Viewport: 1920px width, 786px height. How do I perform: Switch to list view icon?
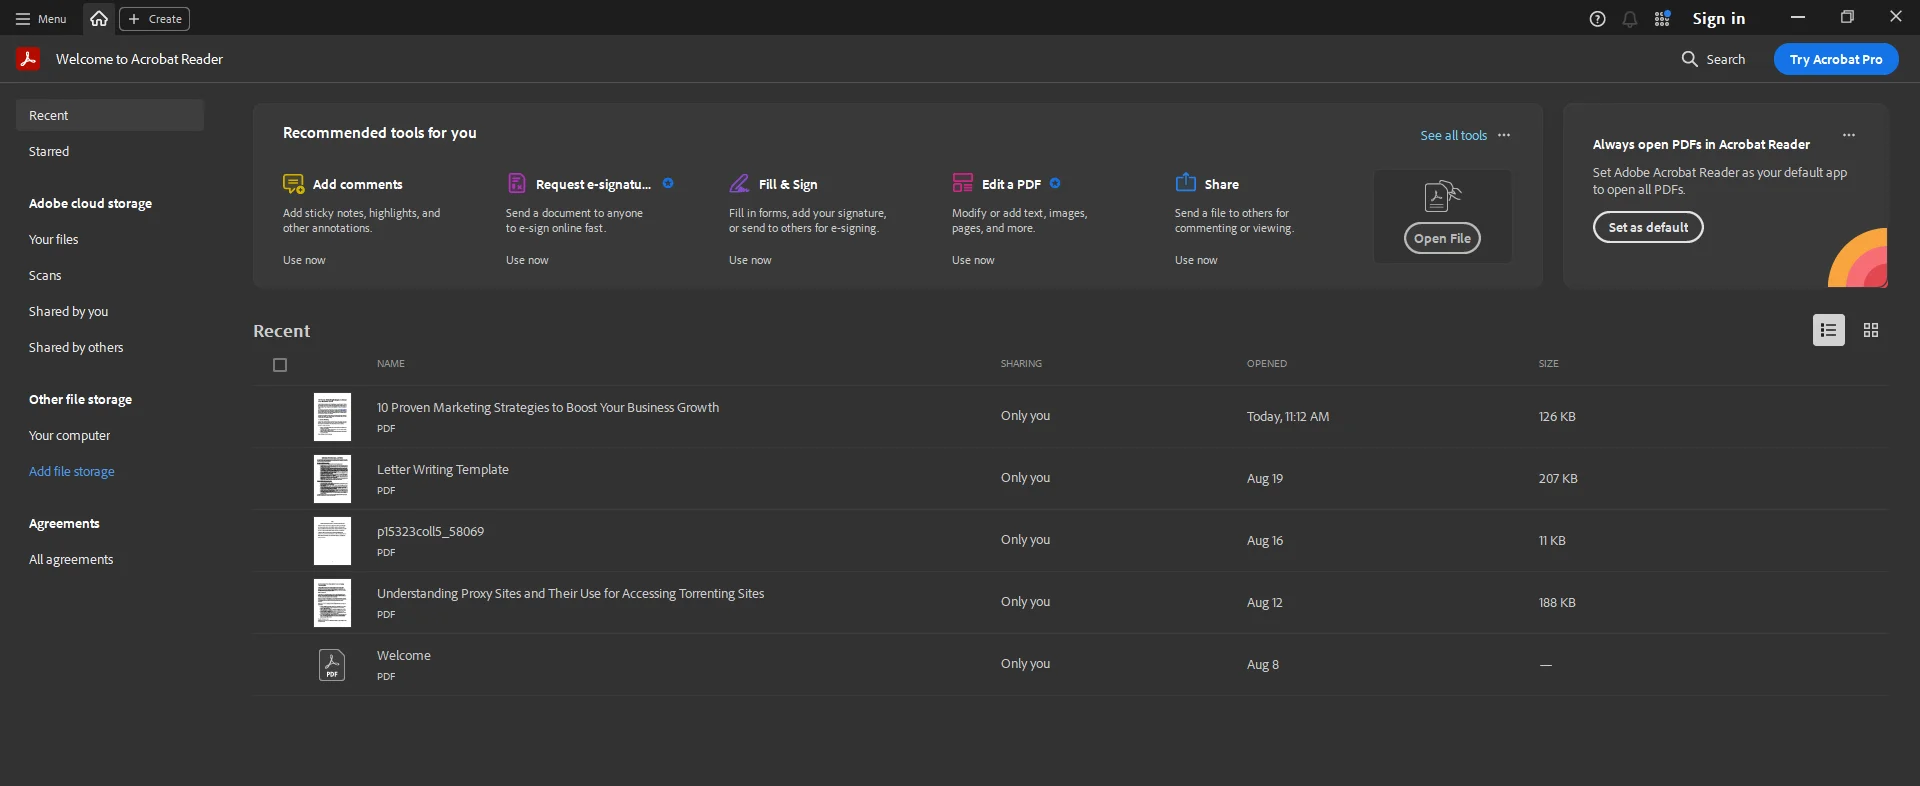click(1829, 330)
